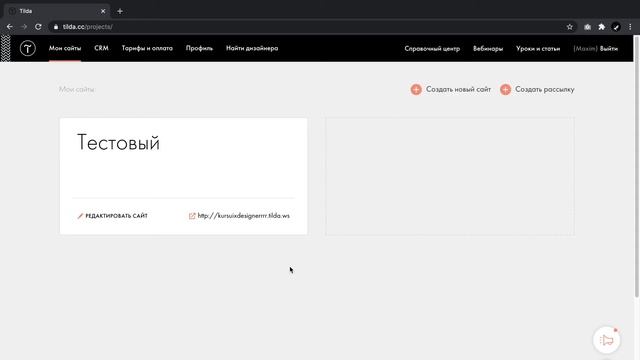Image resolution: width=640 pixels, height=360 pixels.
Task: Click the pencil icon beside Редактировать сайт
Action: [x=80, y=216]
